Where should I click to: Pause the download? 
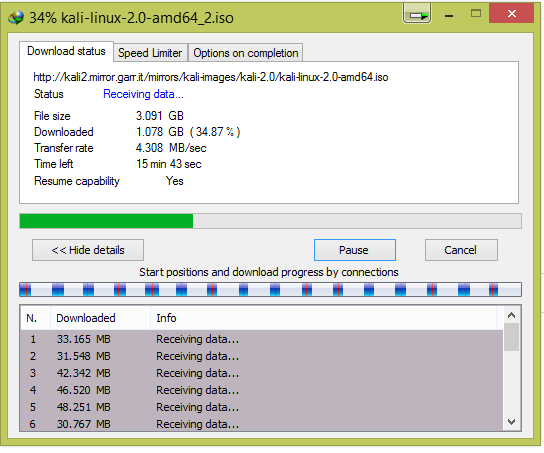click(355, 250)
